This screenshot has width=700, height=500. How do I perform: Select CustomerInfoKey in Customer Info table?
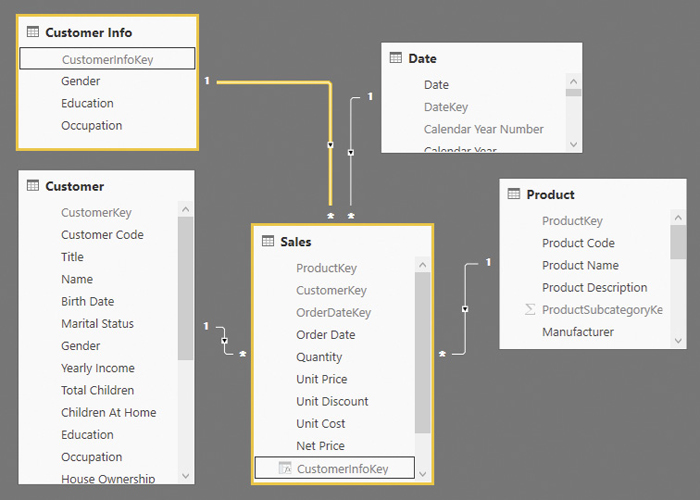pos(107,59)
